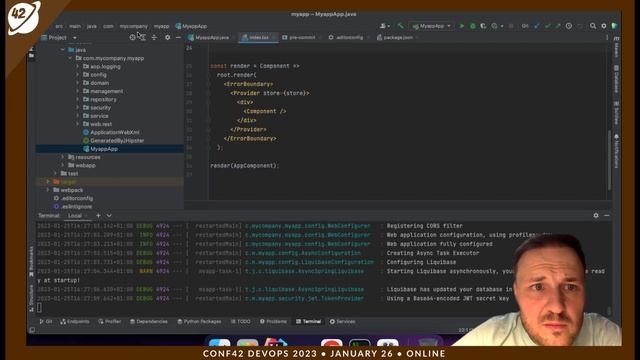Click the Git commit checkmark icon
This screenshot has height=360, width=640.
coord(547,26)
